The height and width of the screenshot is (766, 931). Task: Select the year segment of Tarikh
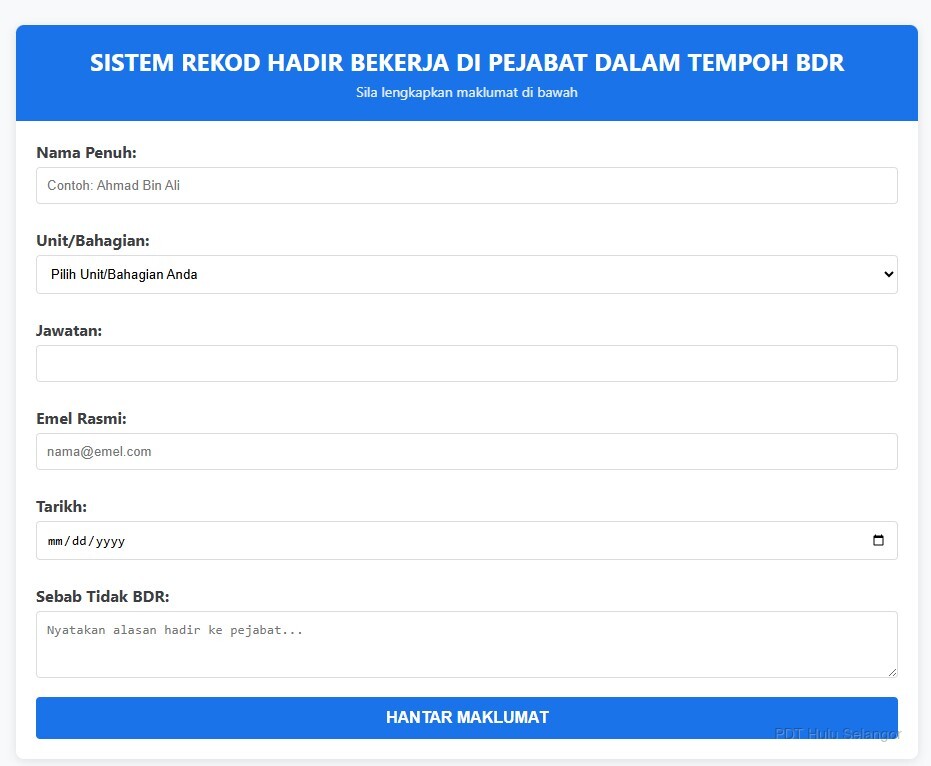110,541
